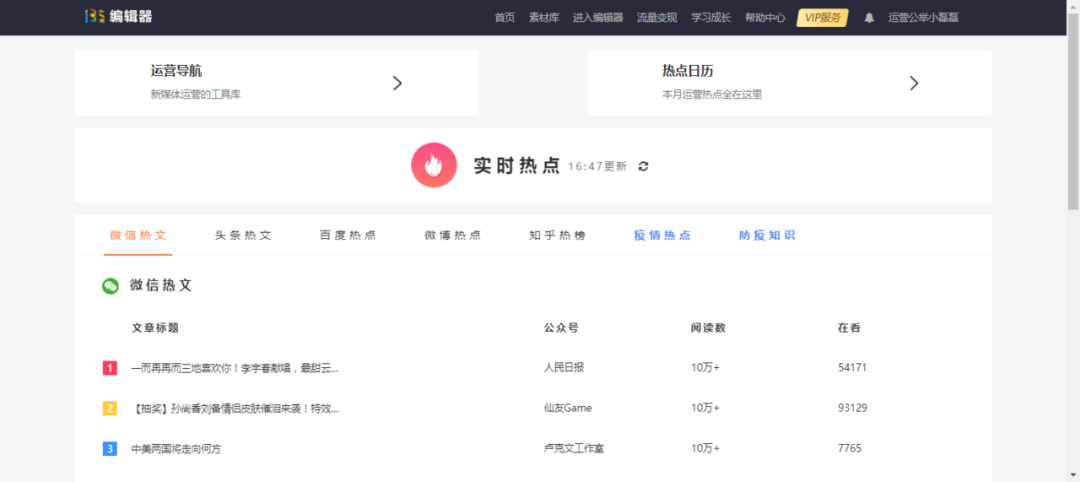
Task: Open the 素材库 menu item
Action: tap(544, 18)
